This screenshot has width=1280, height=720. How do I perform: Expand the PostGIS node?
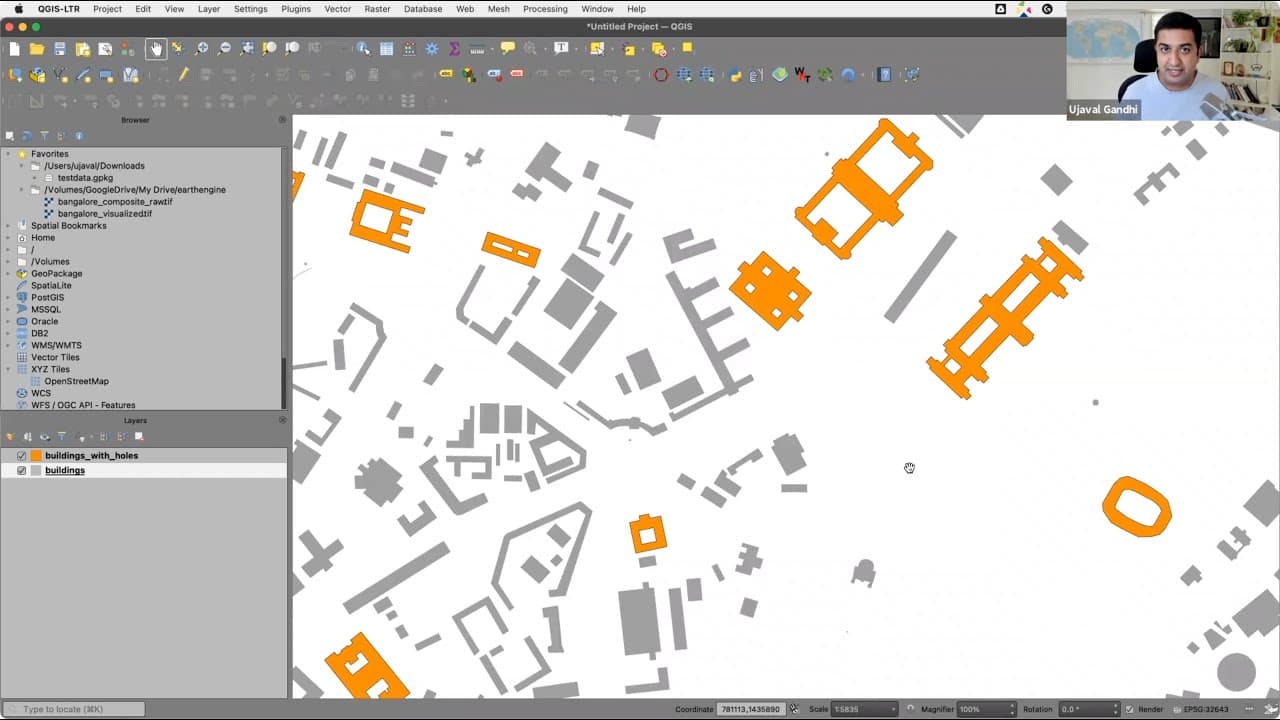click(9, 298)
